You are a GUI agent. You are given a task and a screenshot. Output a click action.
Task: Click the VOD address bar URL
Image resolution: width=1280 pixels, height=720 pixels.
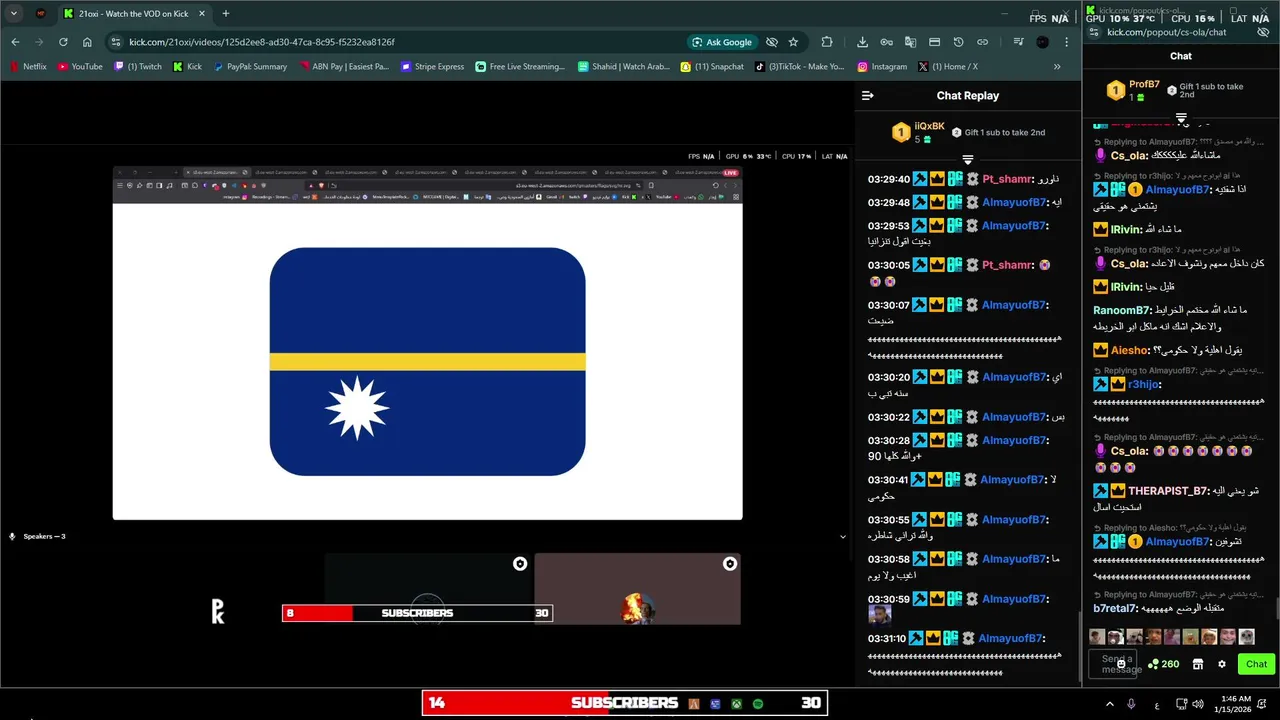tap(262, 42)
